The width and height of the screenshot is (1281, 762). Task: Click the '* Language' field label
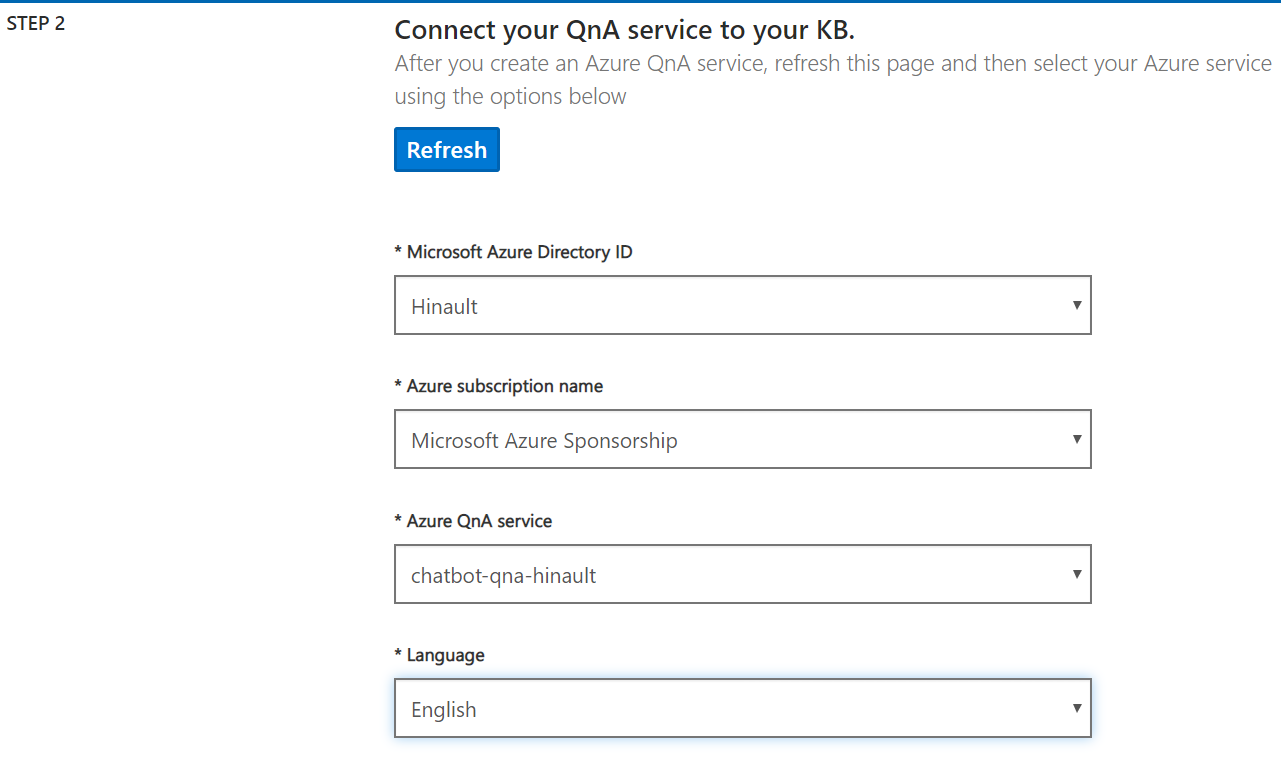point(440,655)
